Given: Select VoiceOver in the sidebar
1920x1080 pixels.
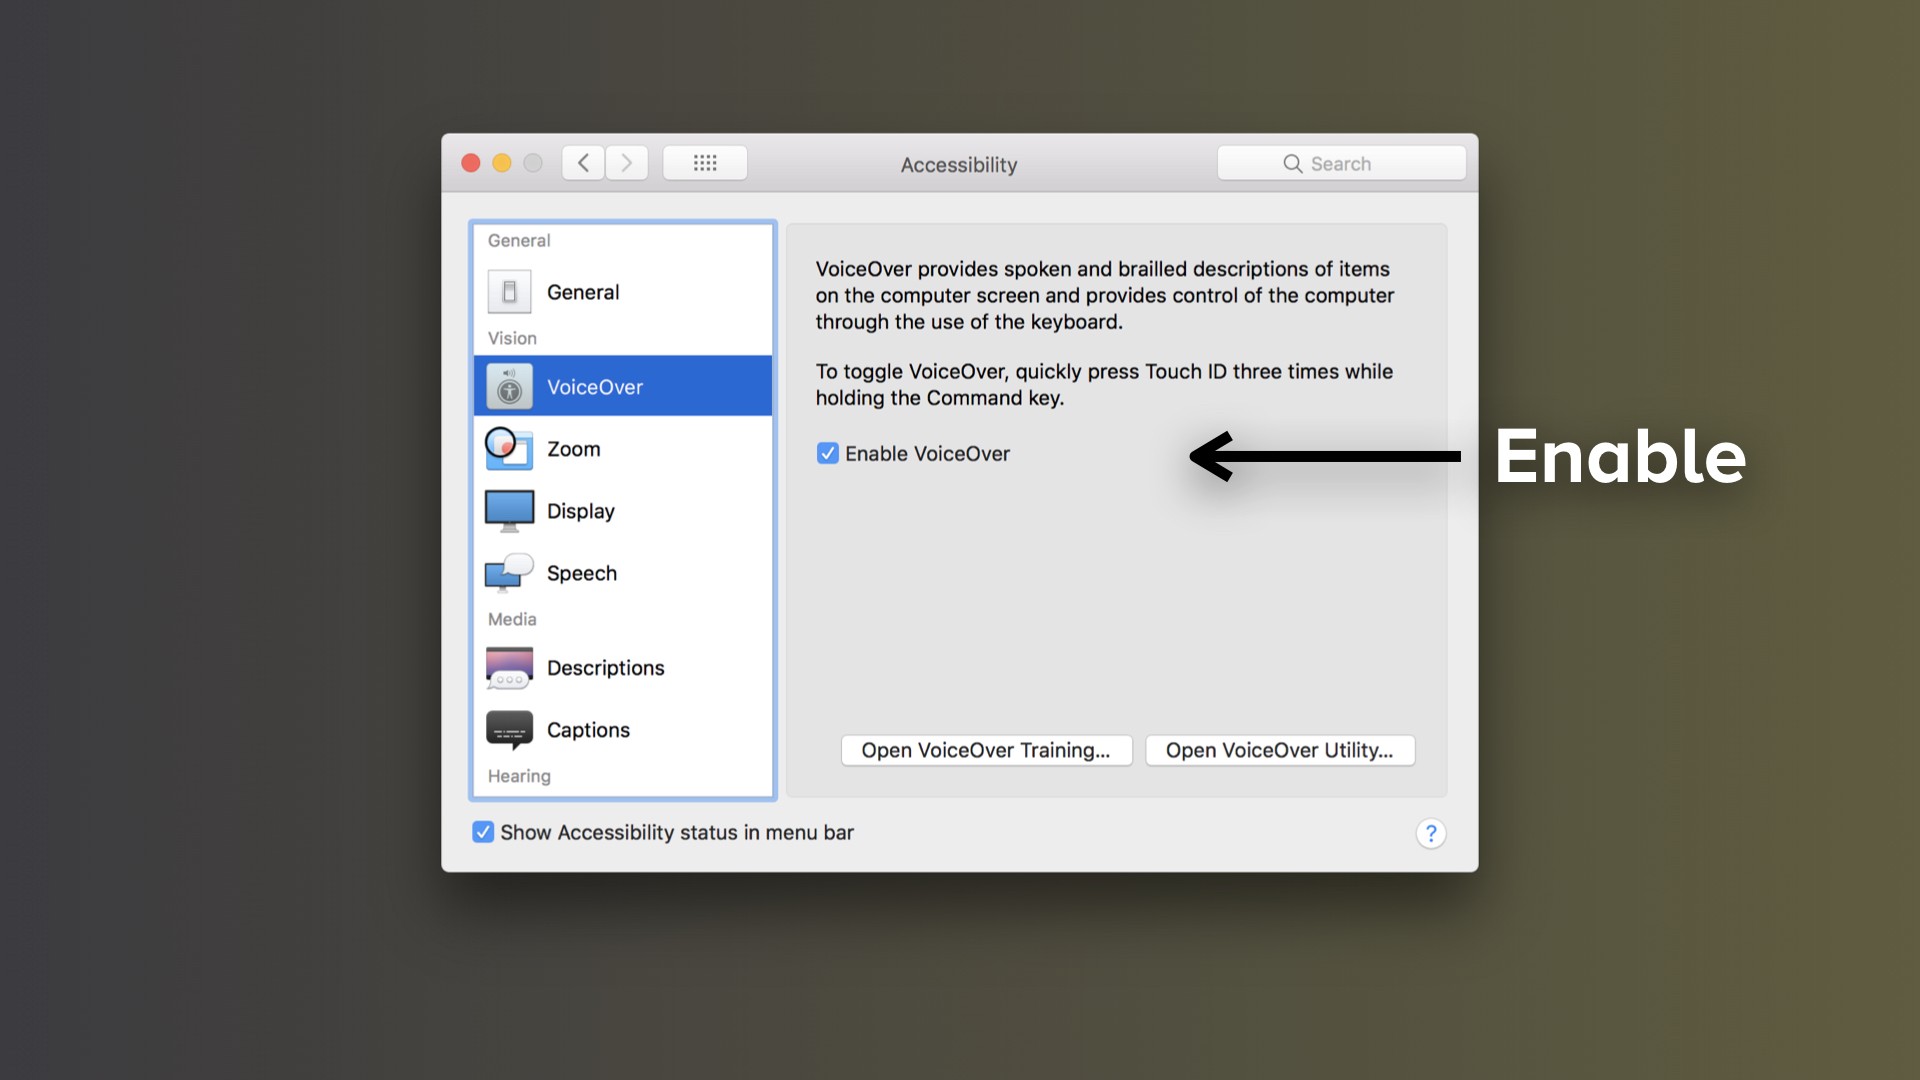Looking at the screenshot, I should click(x=623, y=386).
